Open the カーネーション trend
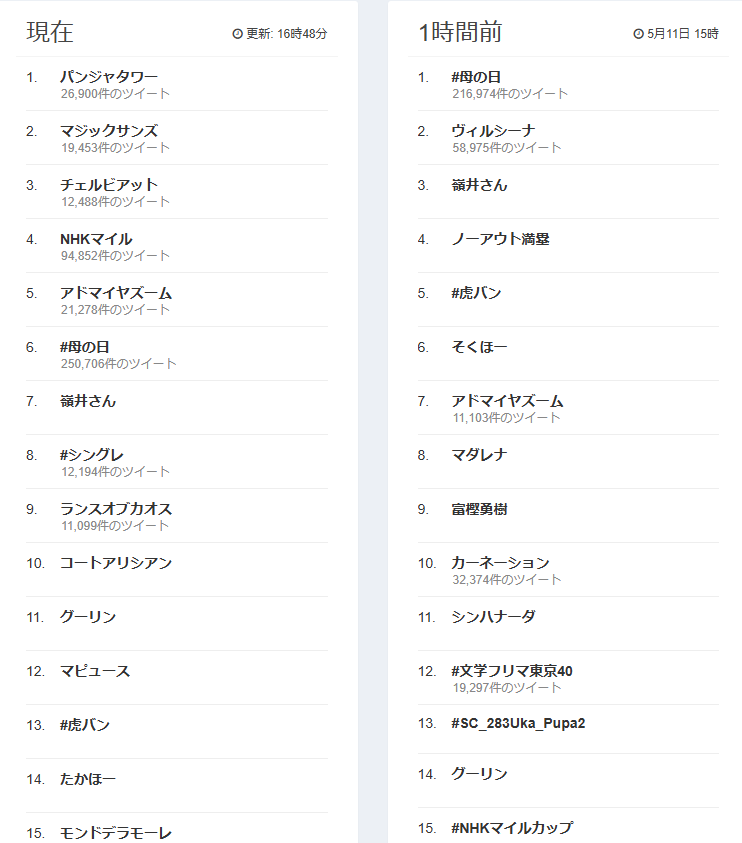The height and width of the screenshot is (843, 742). coord(500,563)
